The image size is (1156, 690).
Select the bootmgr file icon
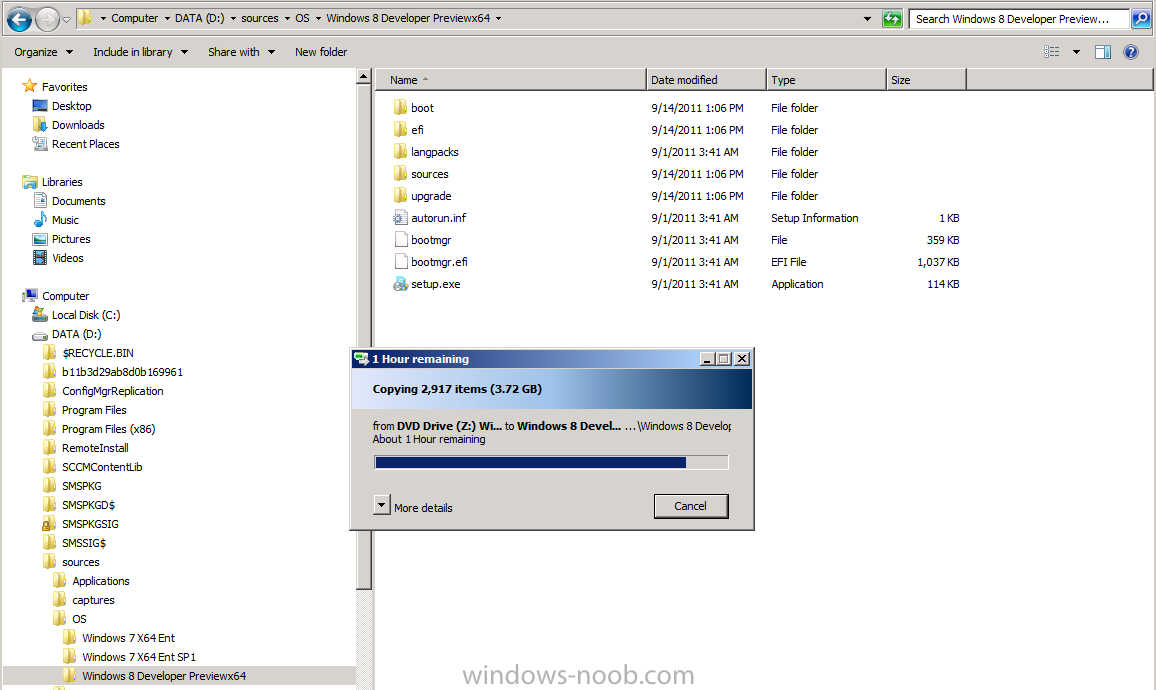point(400,240)
